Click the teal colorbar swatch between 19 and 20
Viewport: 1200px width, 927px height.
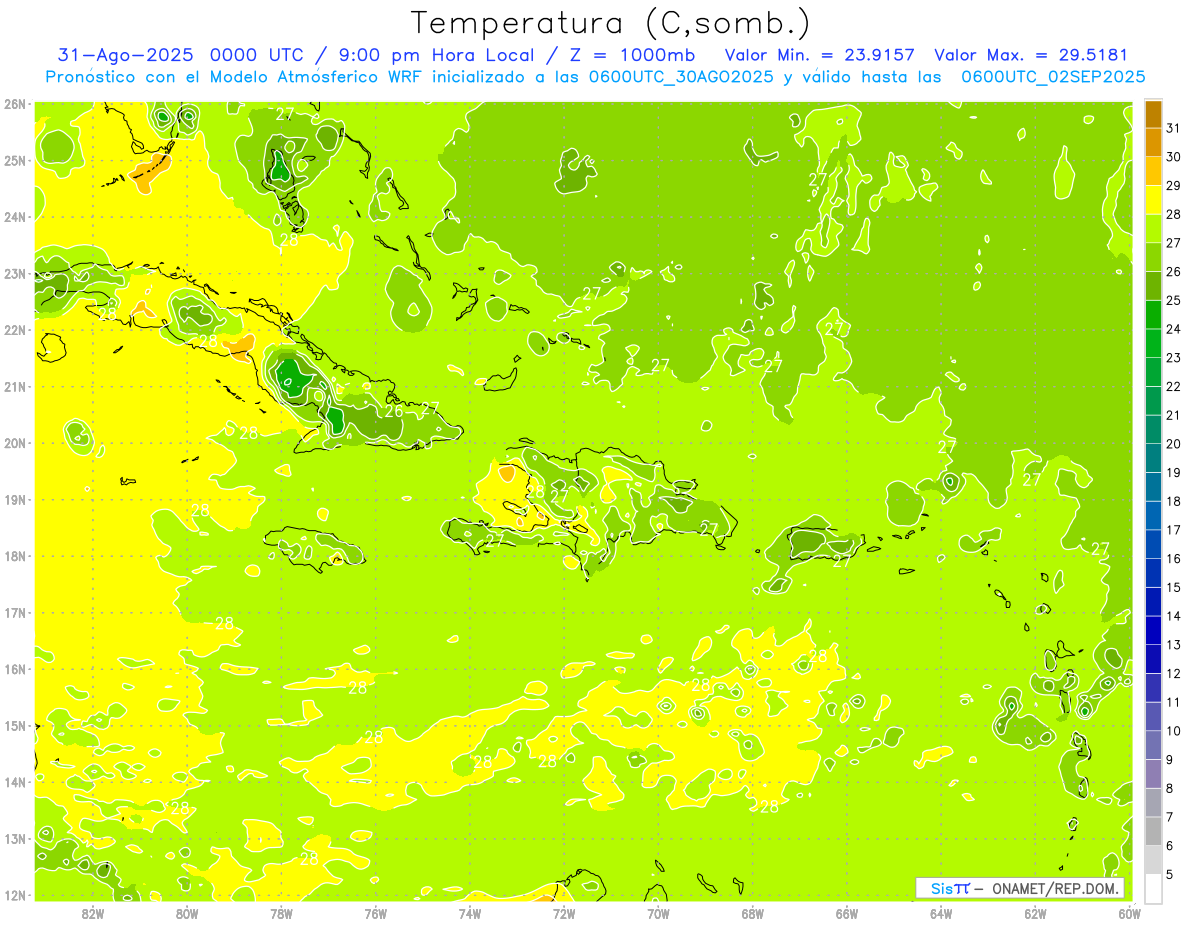tap(1153, 459)
